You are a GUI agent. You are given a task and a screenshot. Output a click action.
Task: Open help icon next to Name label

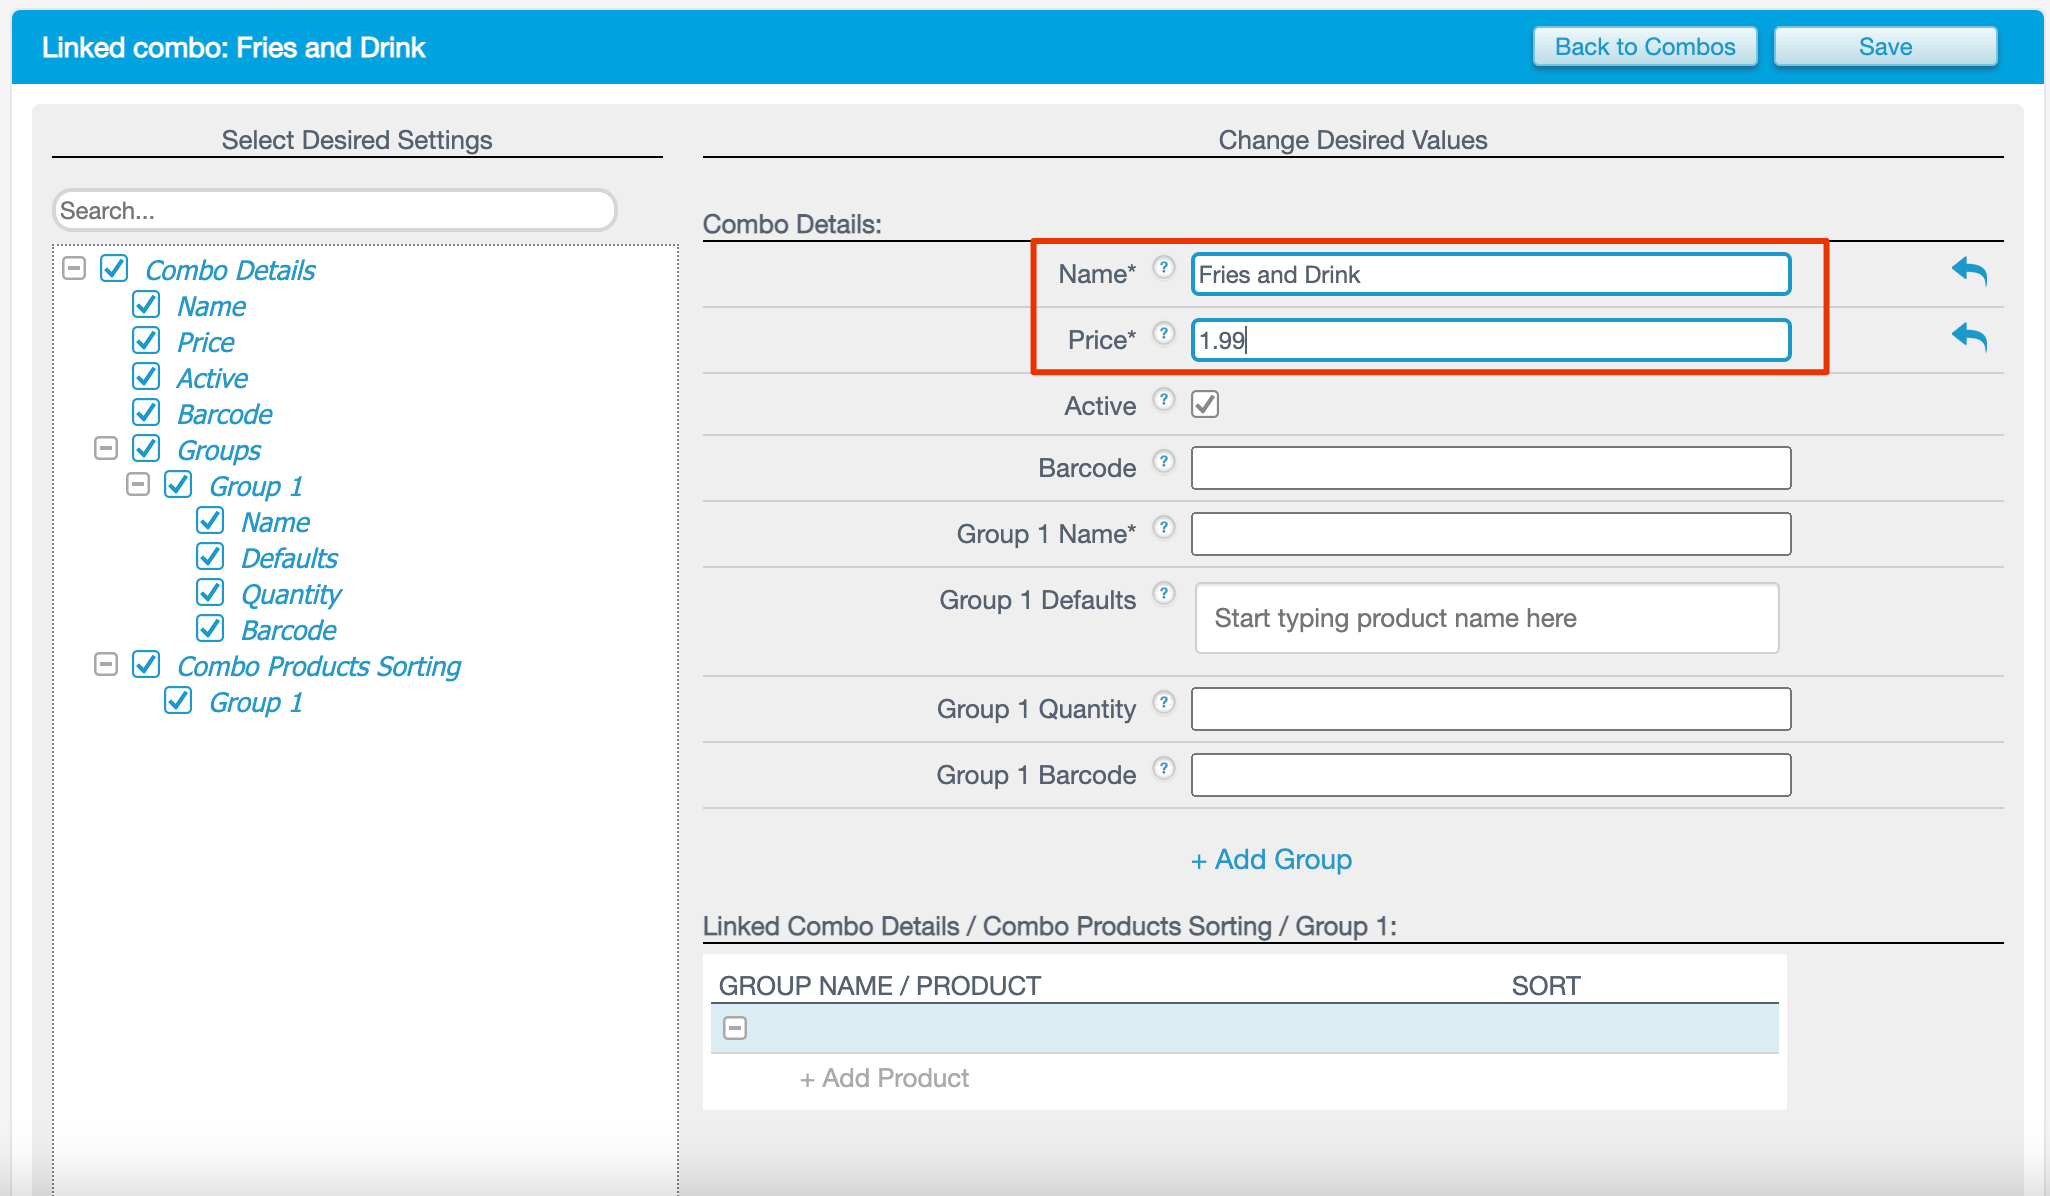click(x=1163, y=267)
